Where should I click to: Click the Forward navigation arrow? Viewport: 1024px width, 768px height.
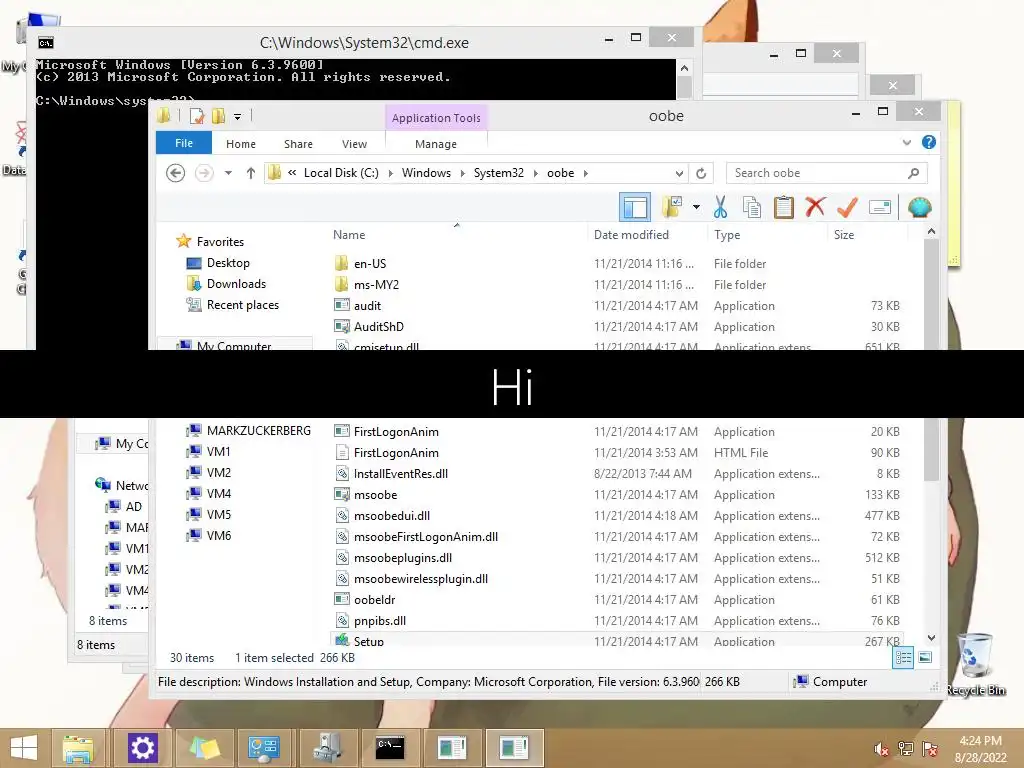pos(204,173)
